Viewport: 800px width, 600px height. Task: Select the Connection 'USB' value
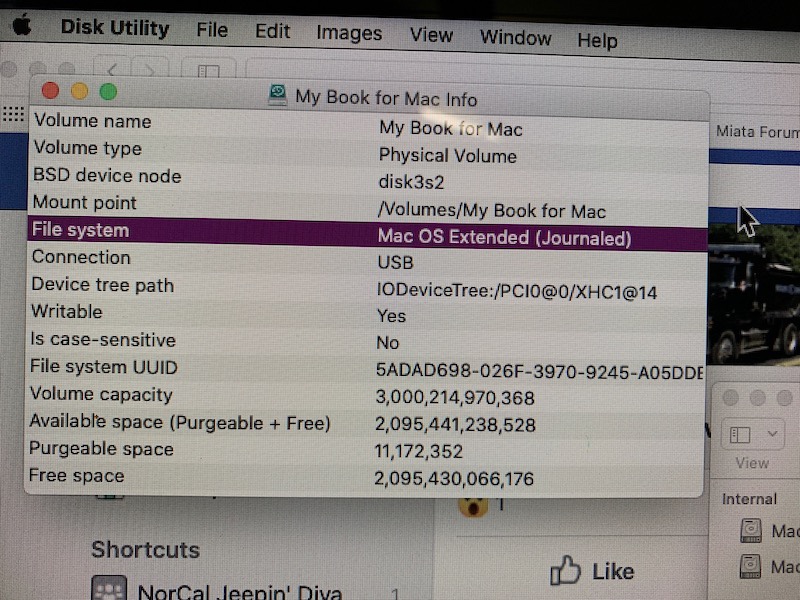click(395, 263)
